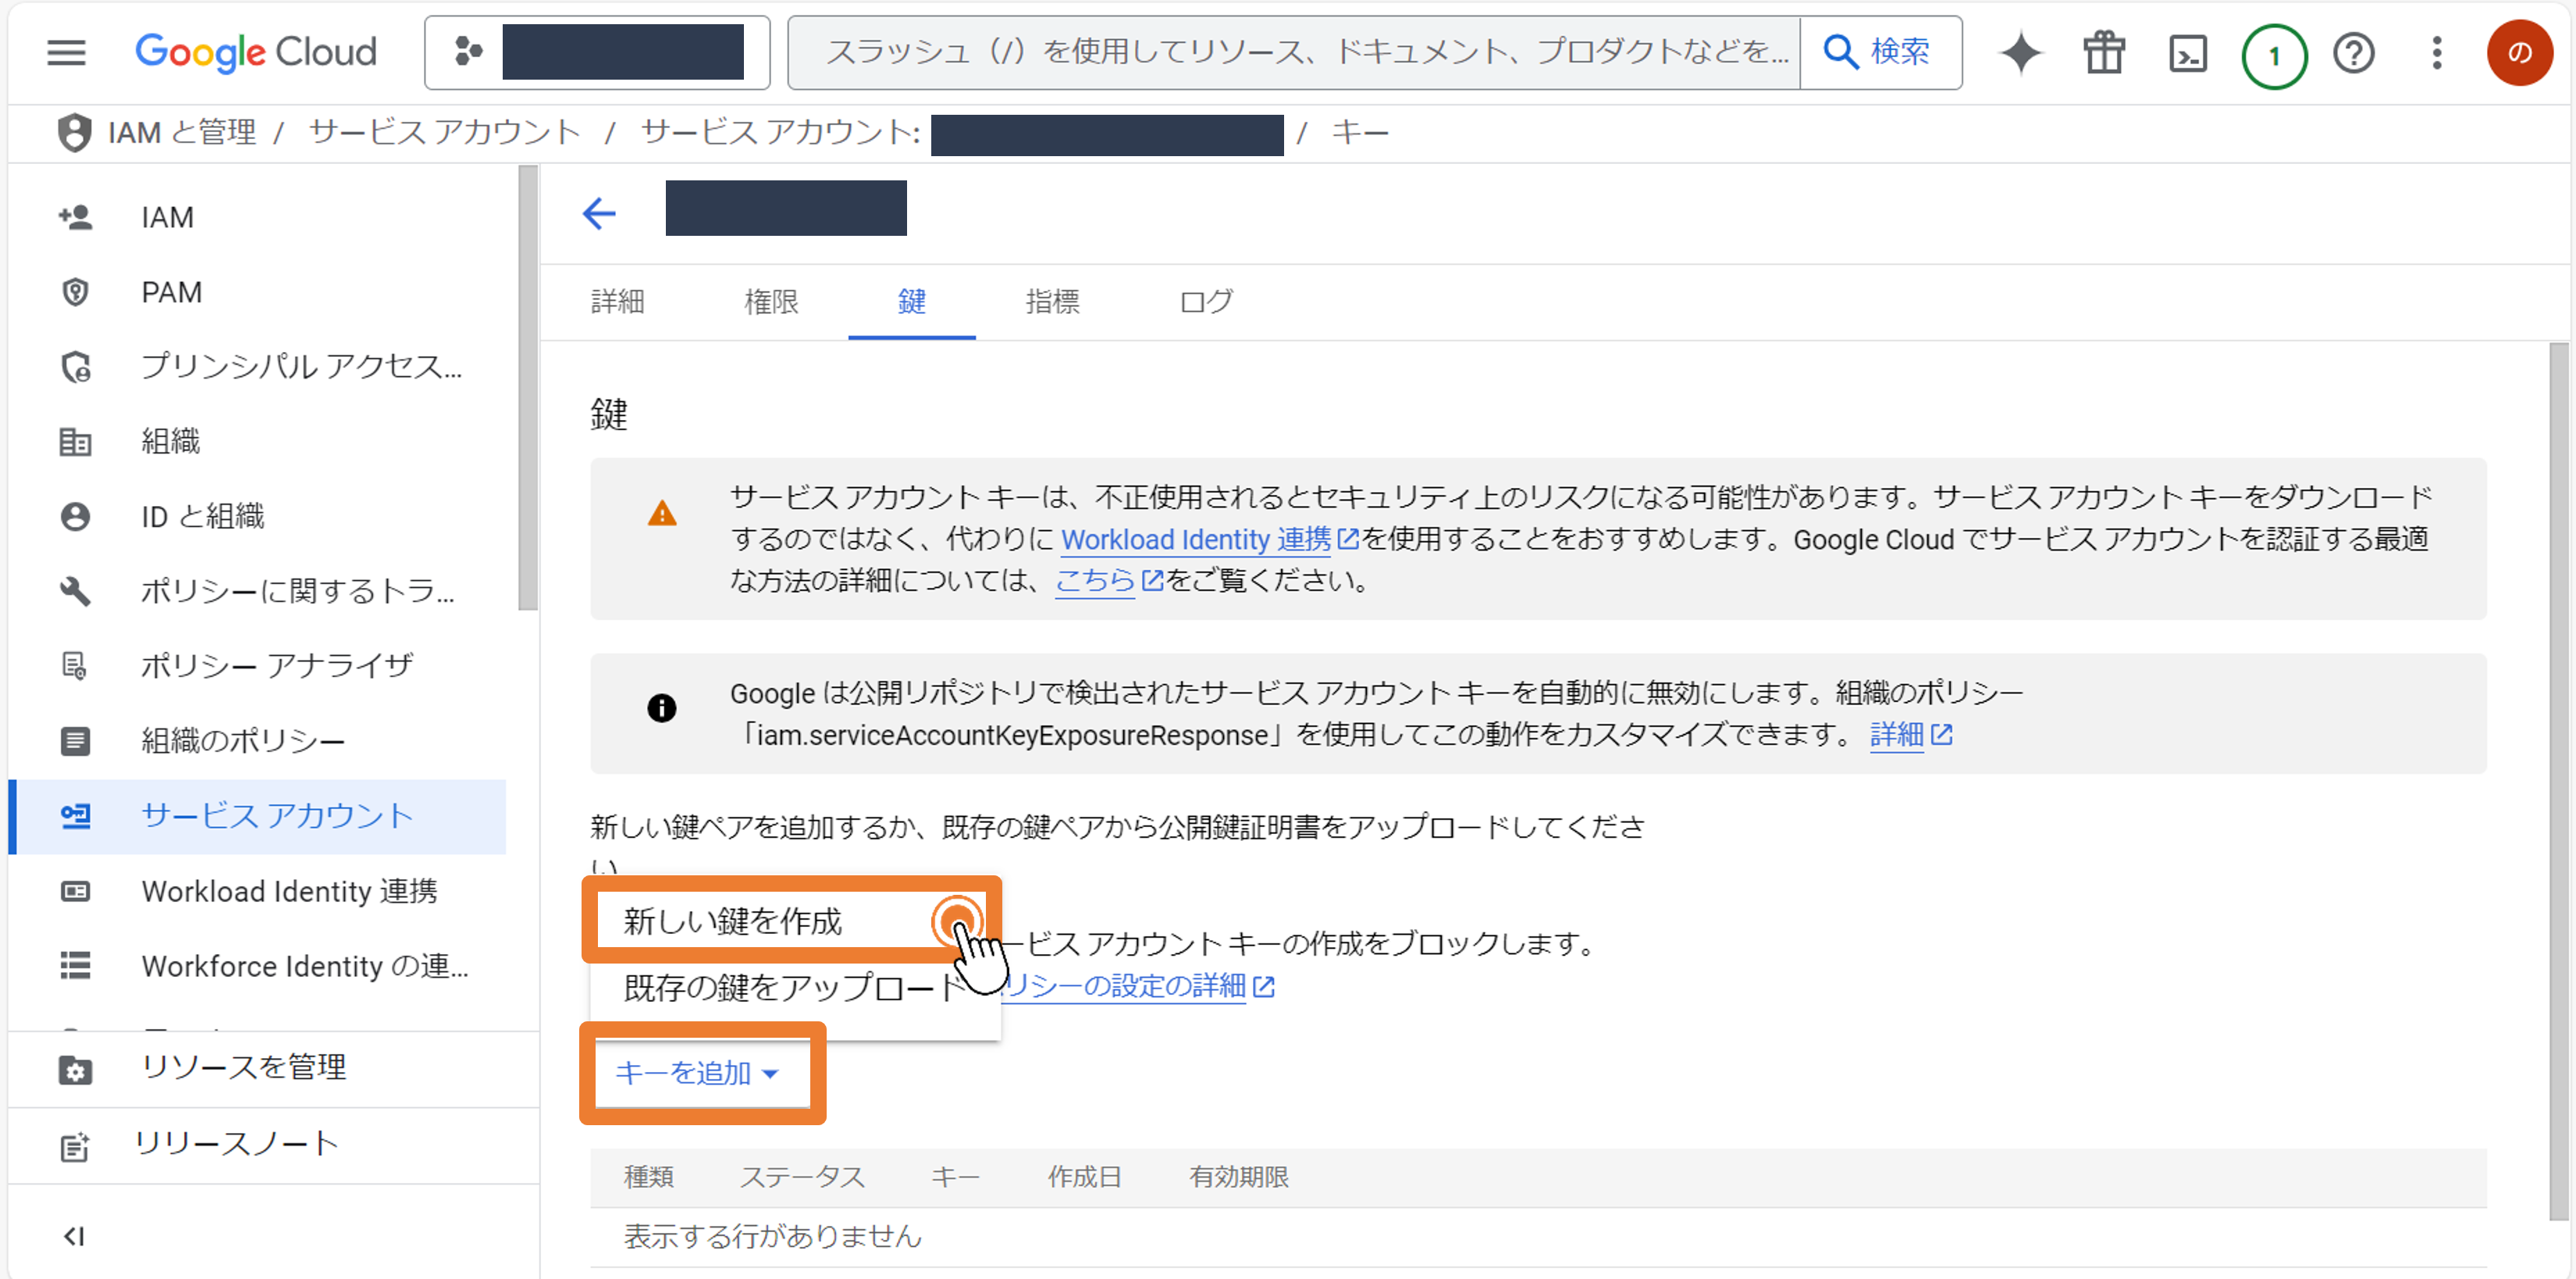Open 組織のポリシー sidebar item
Screen dimensions: 2576x1279
pos(257,741)
